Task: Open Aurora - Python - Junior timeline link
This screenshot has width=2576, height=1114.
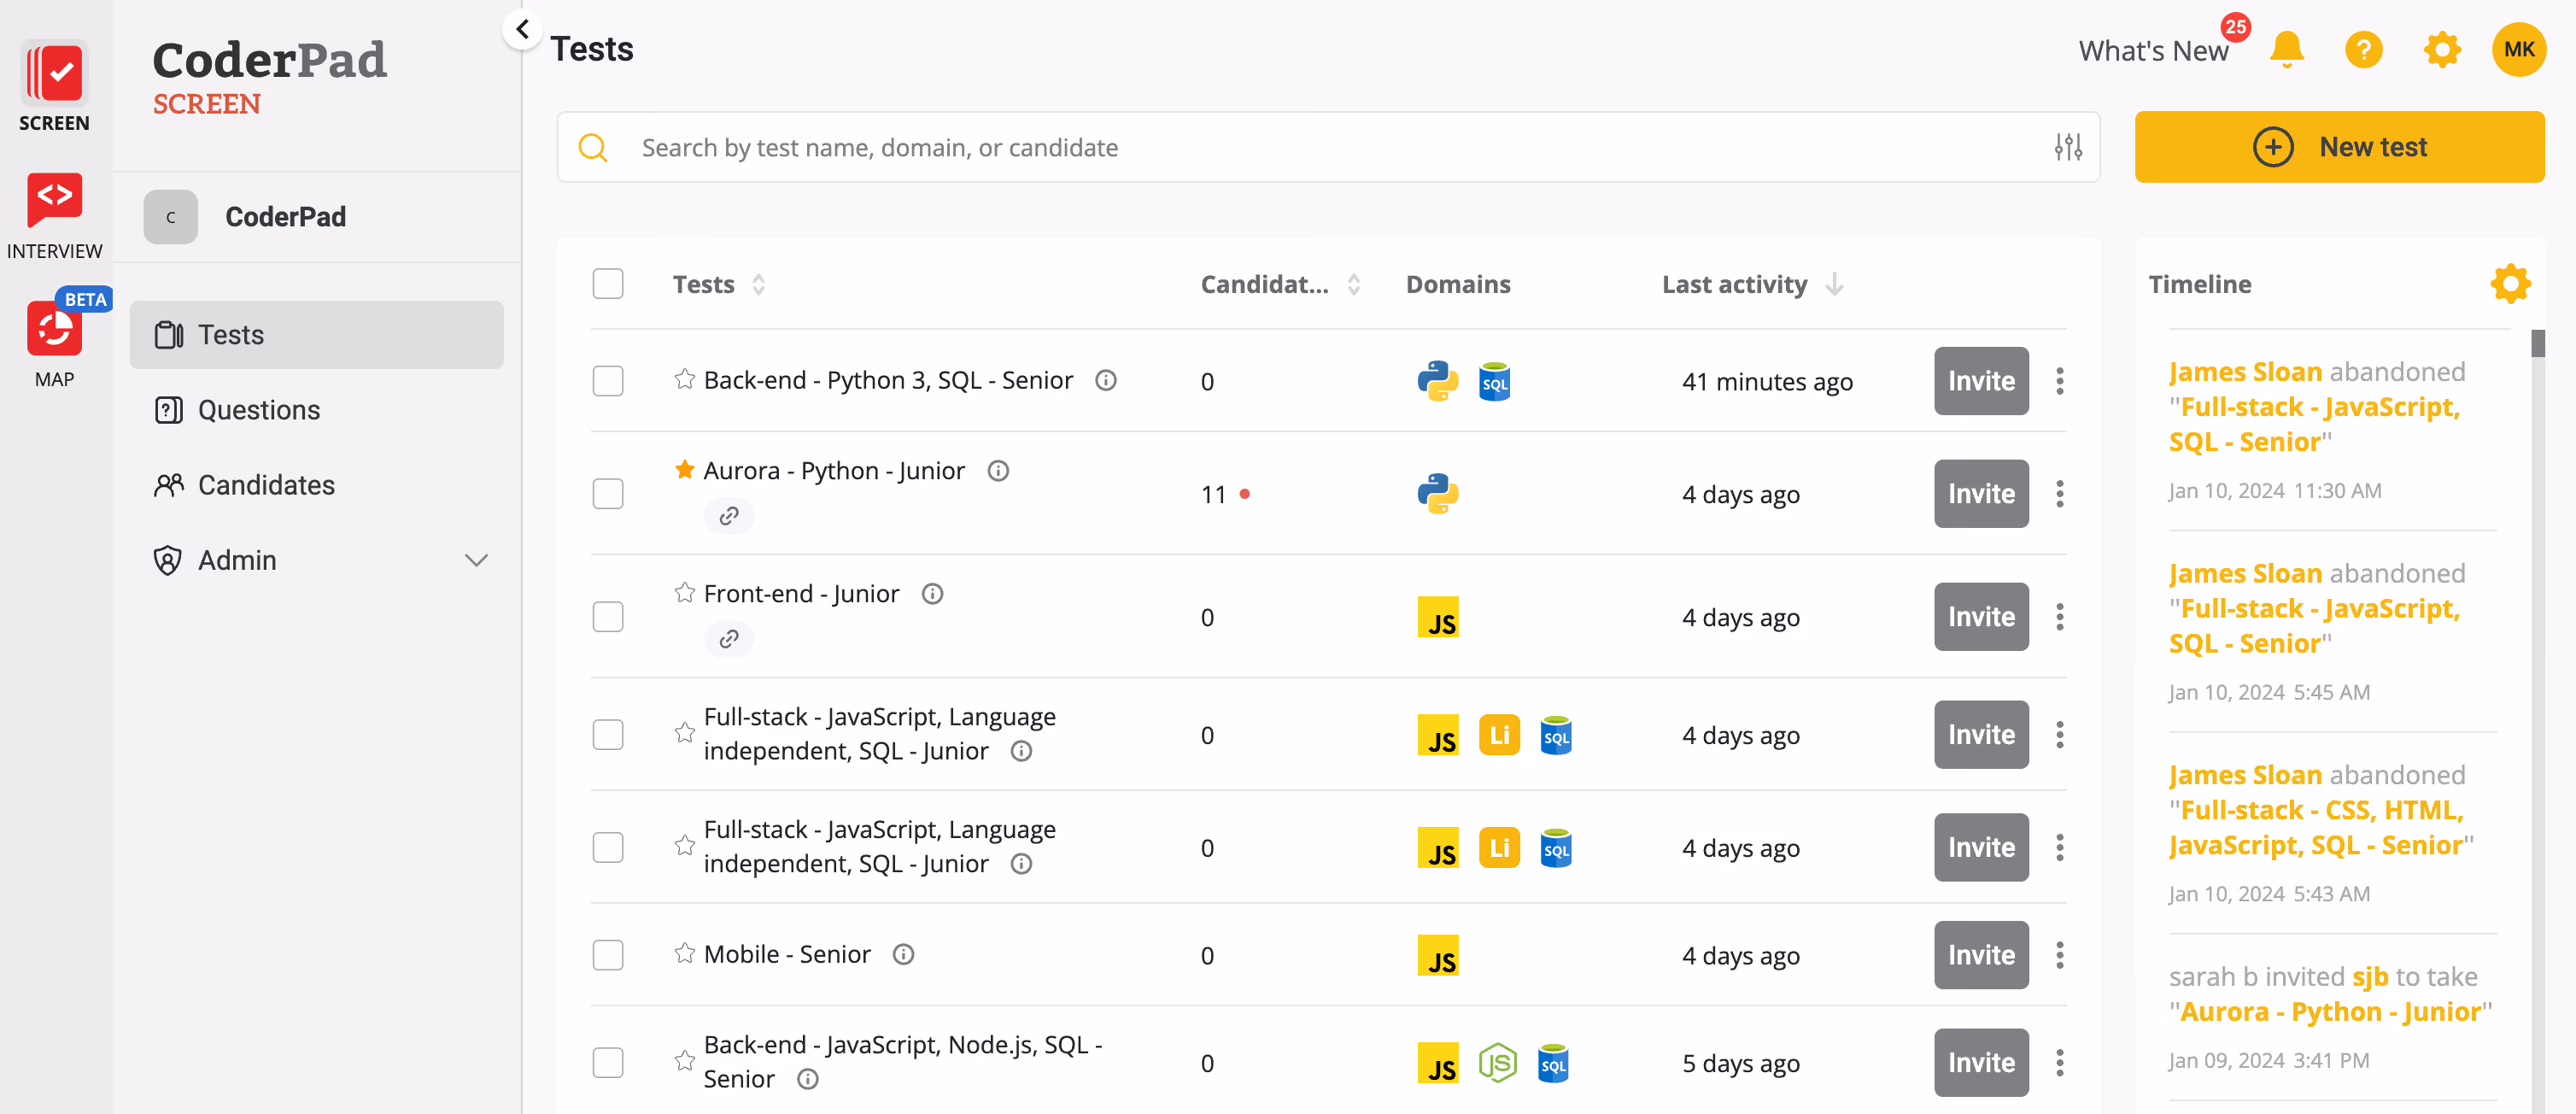Action: click(x=2329, y=1011)
